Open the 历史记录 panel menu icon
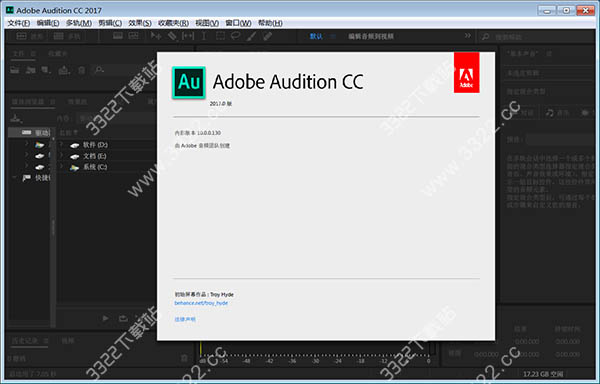The height and width of the screenshot is (384, 600). pyautogui.click(x=46, y=340)
